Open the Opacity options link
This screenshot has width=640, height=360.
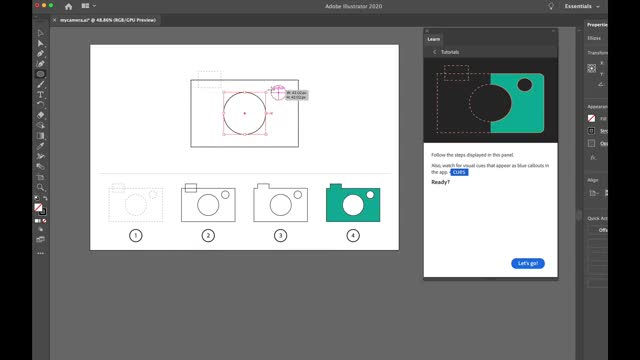point(604,143)
